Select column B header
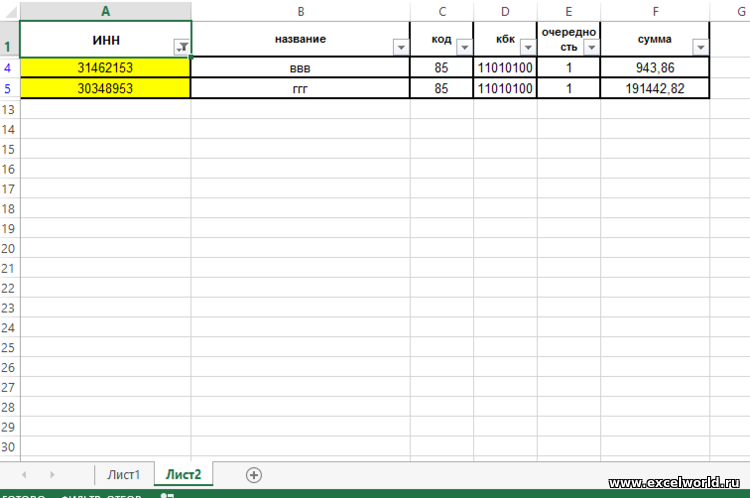The image size is (750, 498). 300,11
